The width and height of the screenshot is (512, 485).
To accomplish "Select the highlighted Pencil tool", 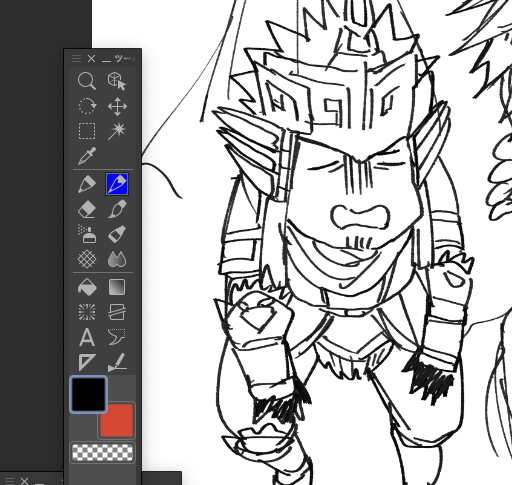I will pos(117,184).
